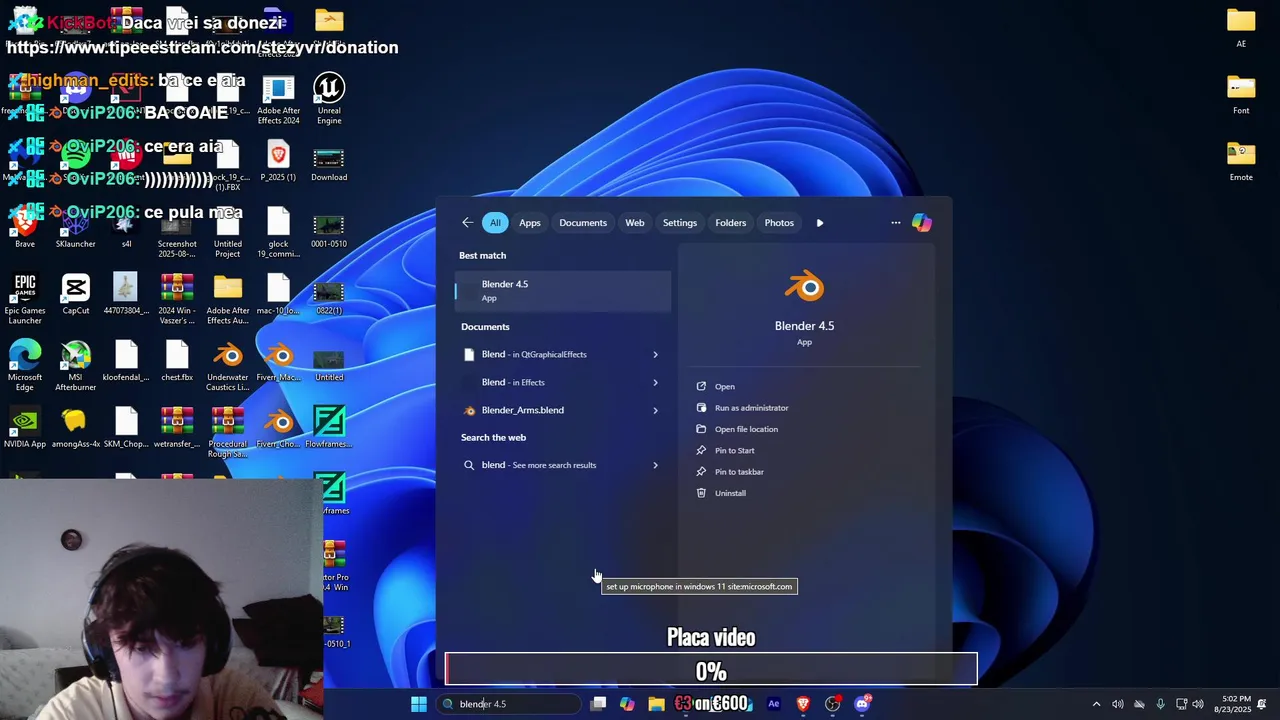1280x720 pixels.
Task: Open the SKlauncher desktop shortcut
Action: (75, 228)
